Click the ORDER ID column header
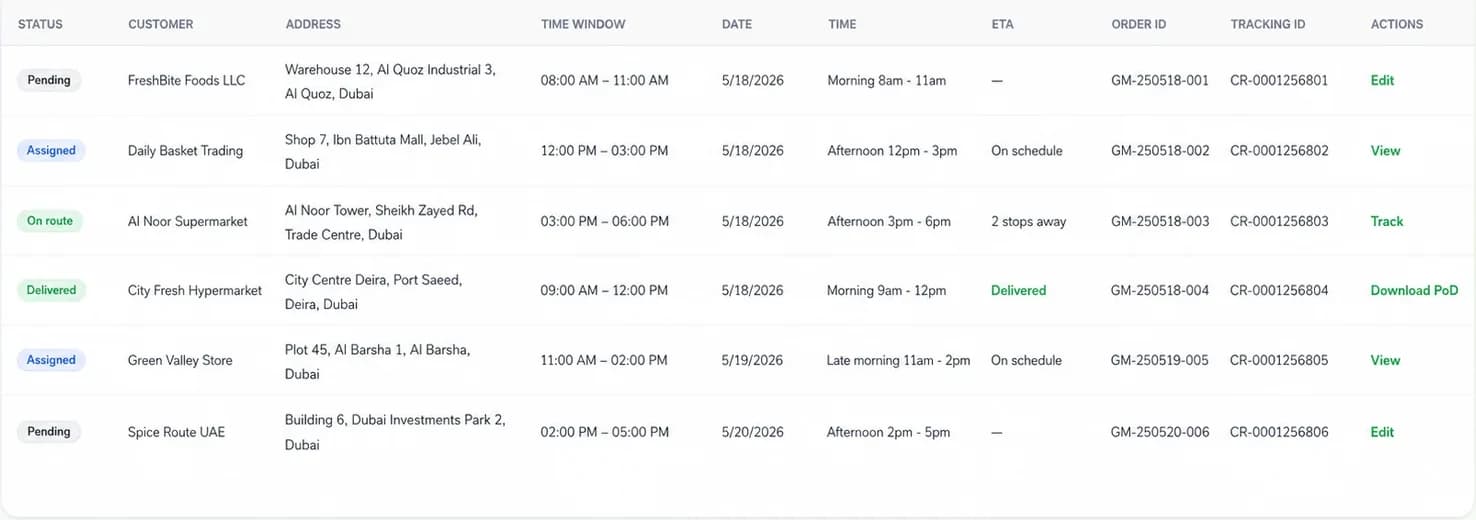This screenshot has height=520, width=1476. coord(1139,24)
